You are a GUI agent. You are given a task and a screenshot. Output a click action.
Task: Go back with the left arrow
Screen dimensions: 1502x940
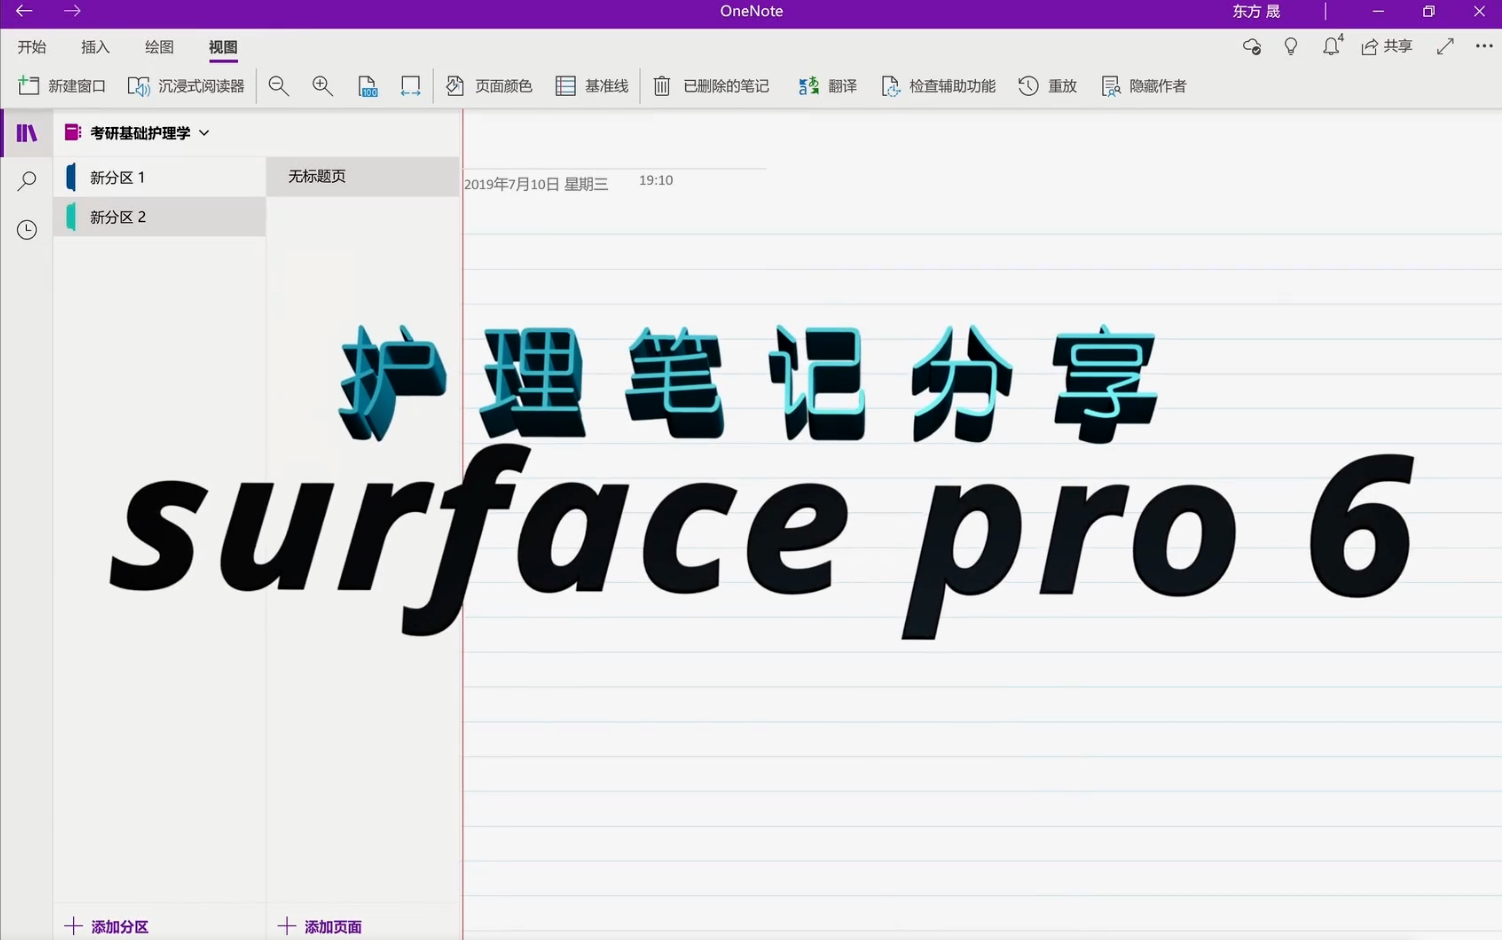(24, 11)
